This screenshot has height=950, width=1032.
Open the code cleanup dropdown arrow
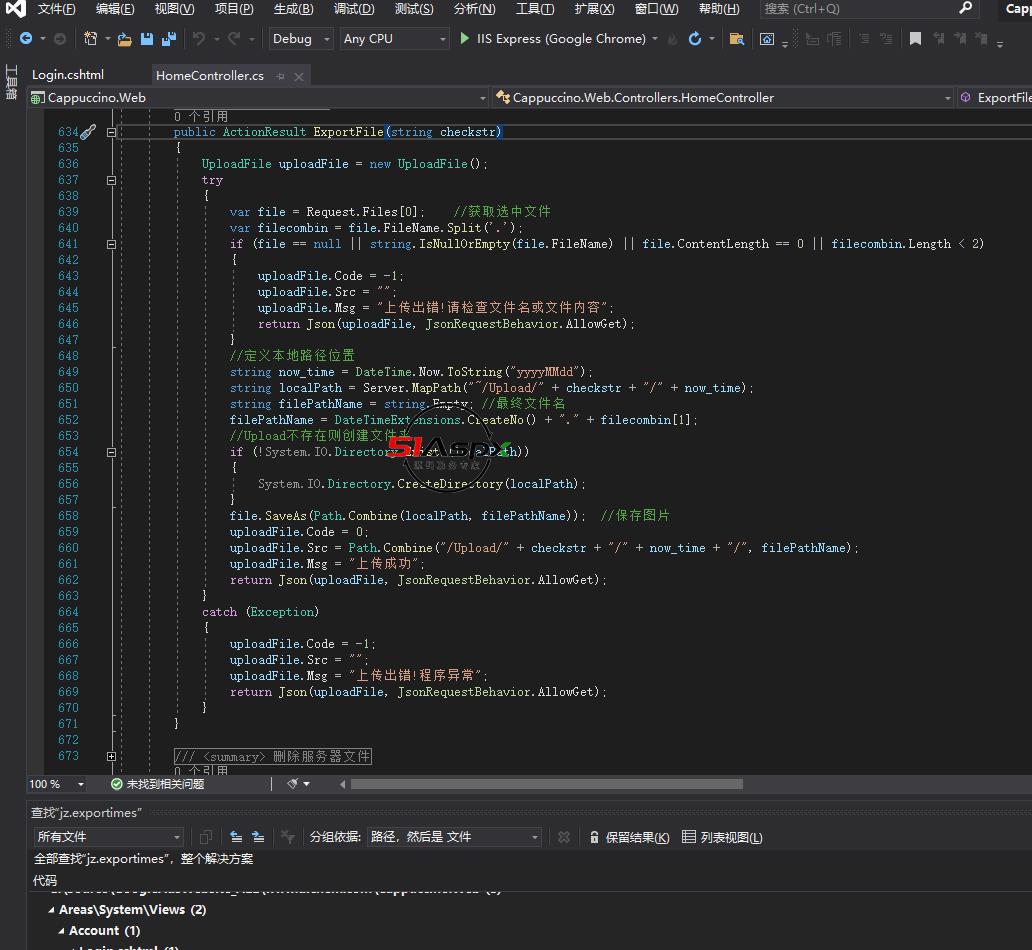coord(307,783)
